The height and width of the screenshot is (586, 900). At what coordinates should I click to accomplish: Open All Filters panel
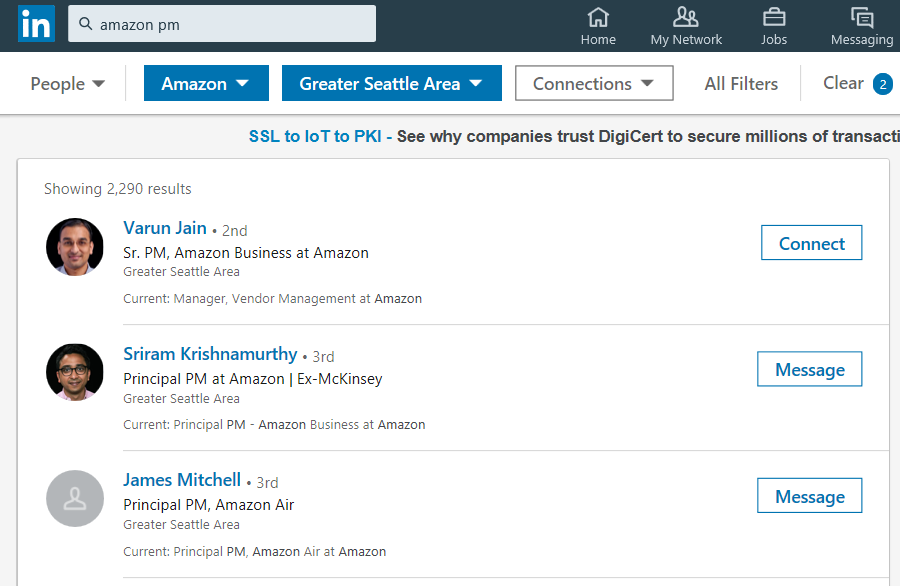pos(741,84)
